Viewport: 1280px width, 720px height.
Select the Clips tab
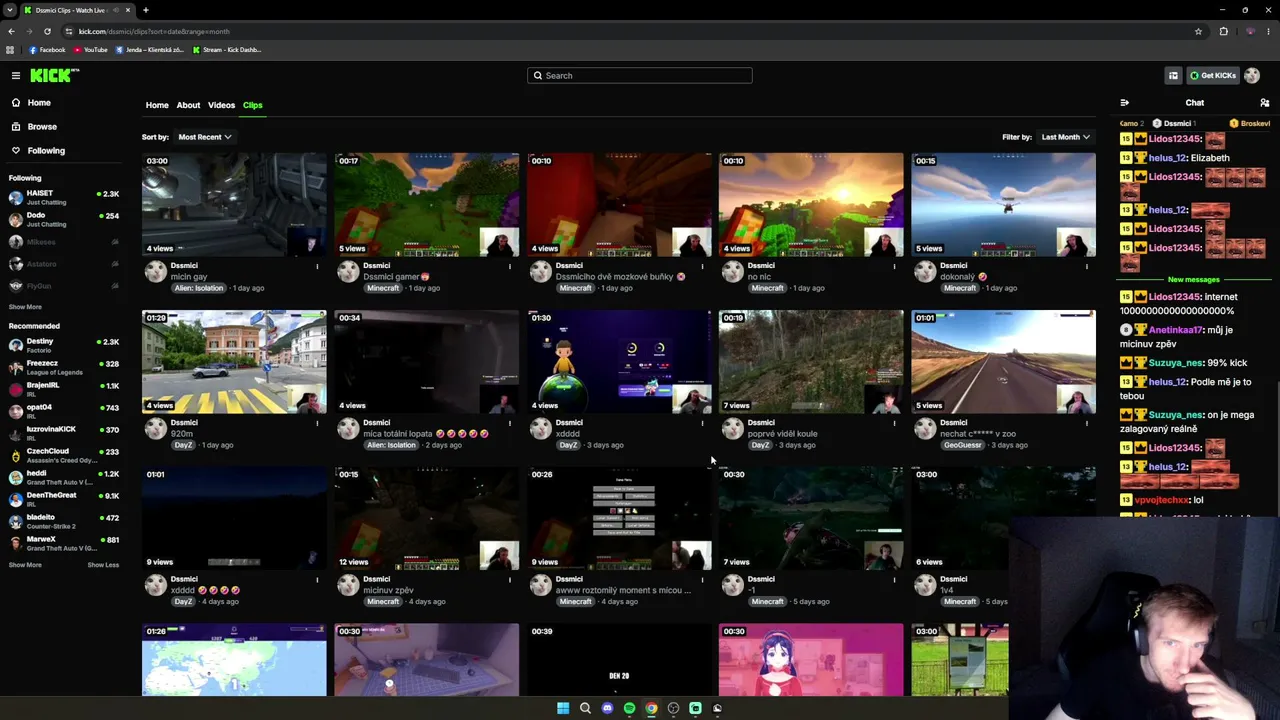252,105
